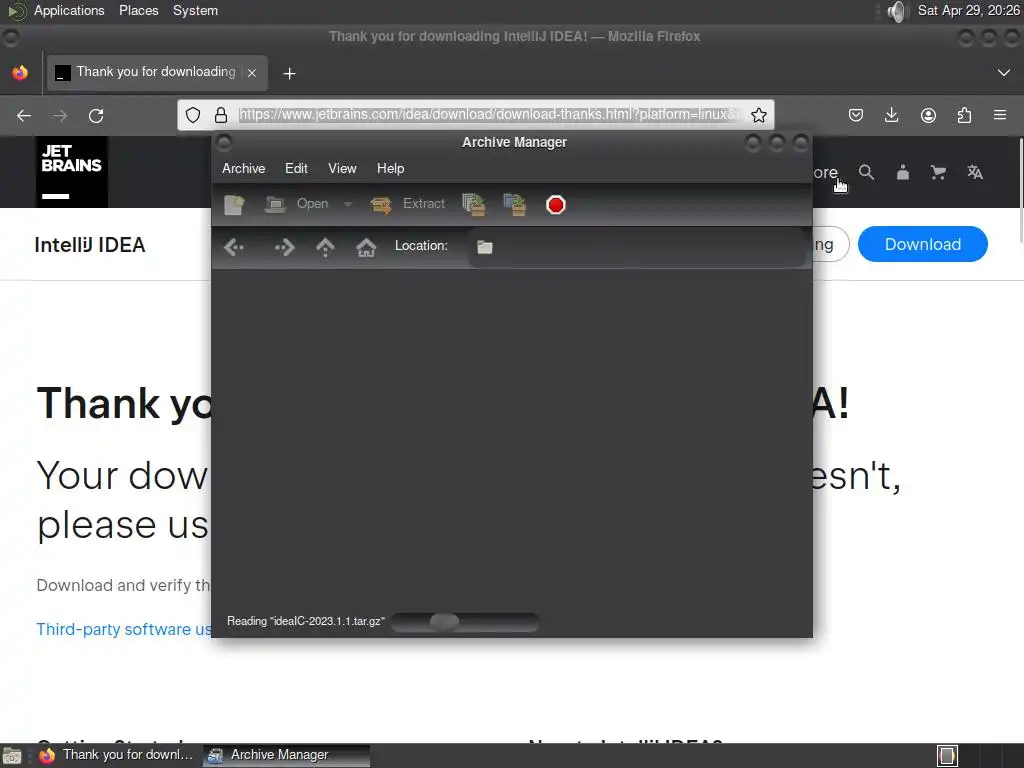This screenshot has width=1024, height=768.
Task: Open the Help menu in Archive Manager
Action: [x=391, y=168]
